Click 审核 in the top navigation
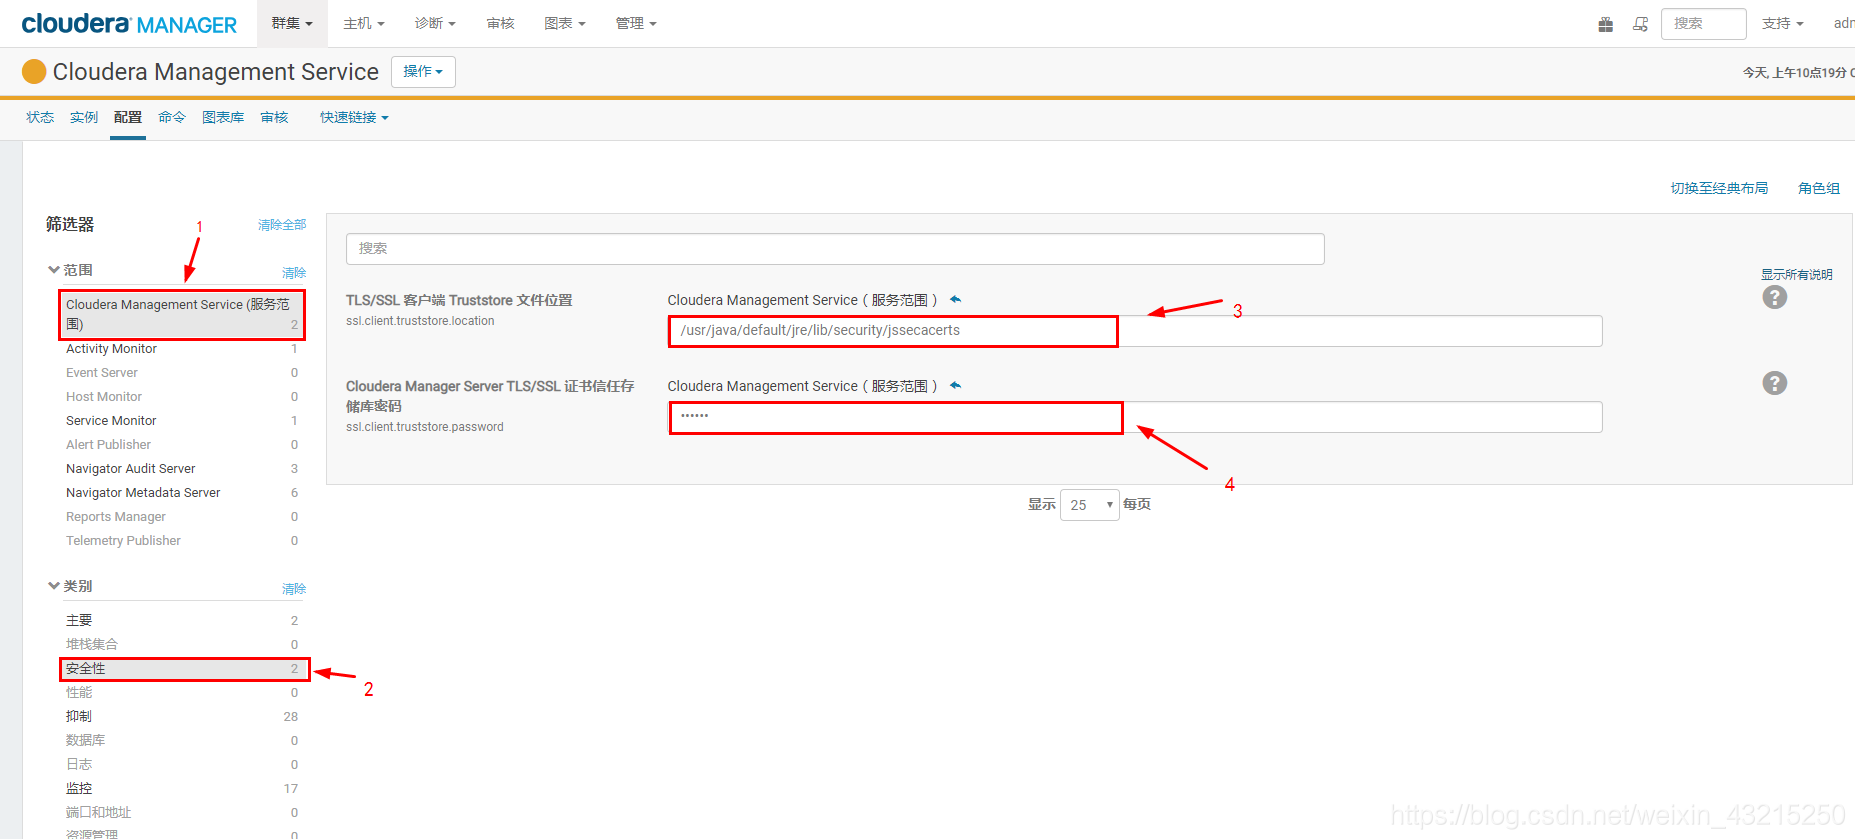Image resolution: width=1855 pixels, height=839 pixels. (x=500, y=23)
